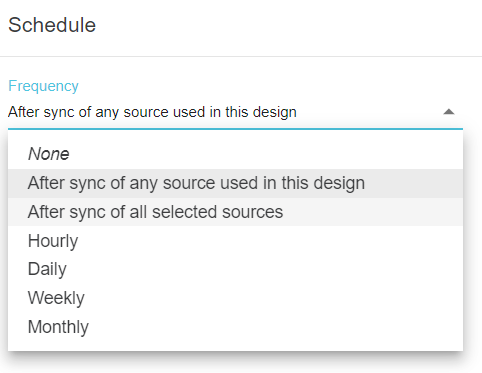
Task: Set frequency to Daily
Action: click(235, 269)
